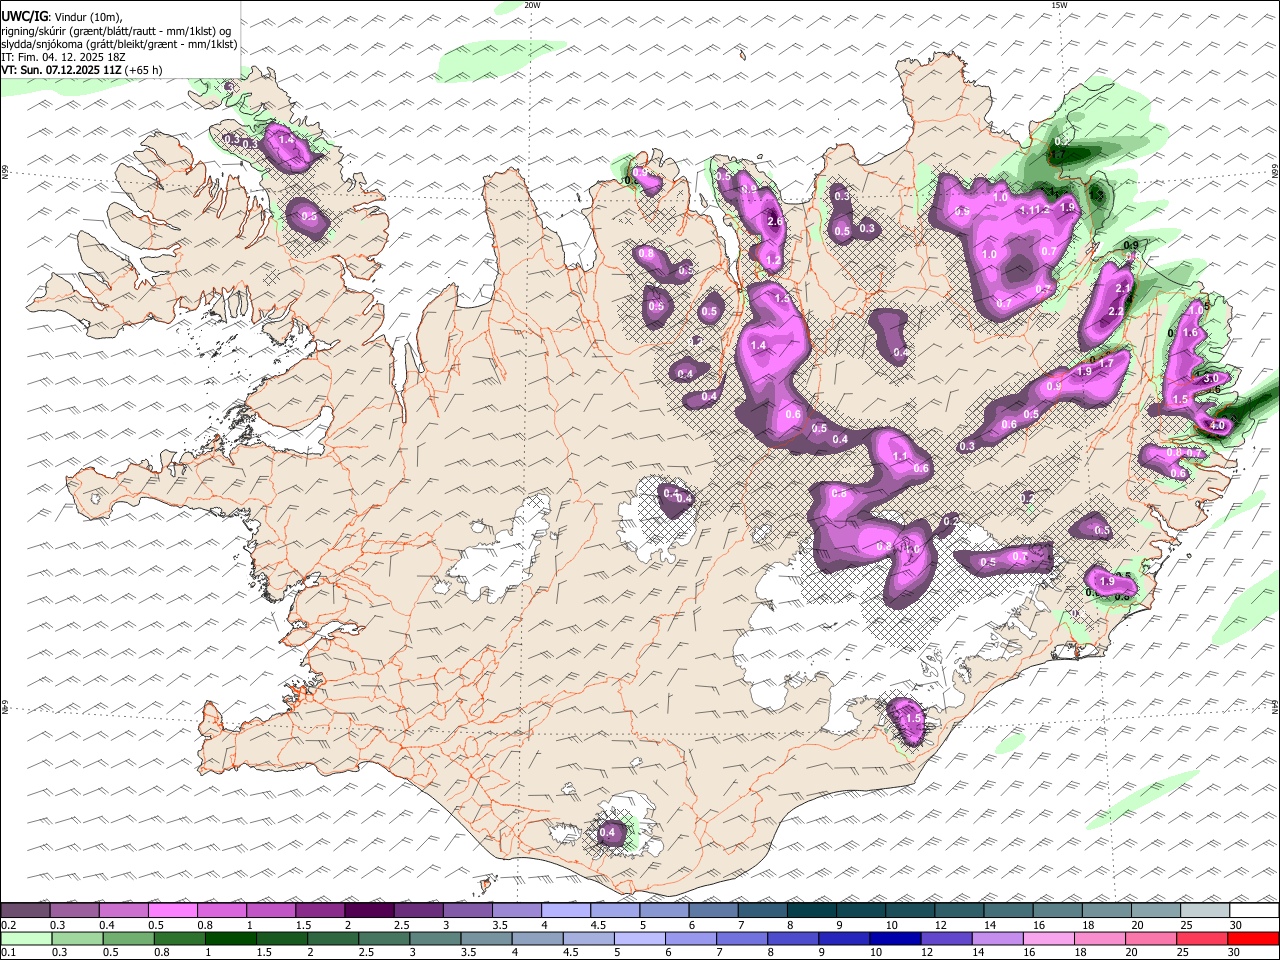Screen dimensions: 1280x960
Task: Click the 2.2 precipitation value on the map
Action: (1117, 311)
